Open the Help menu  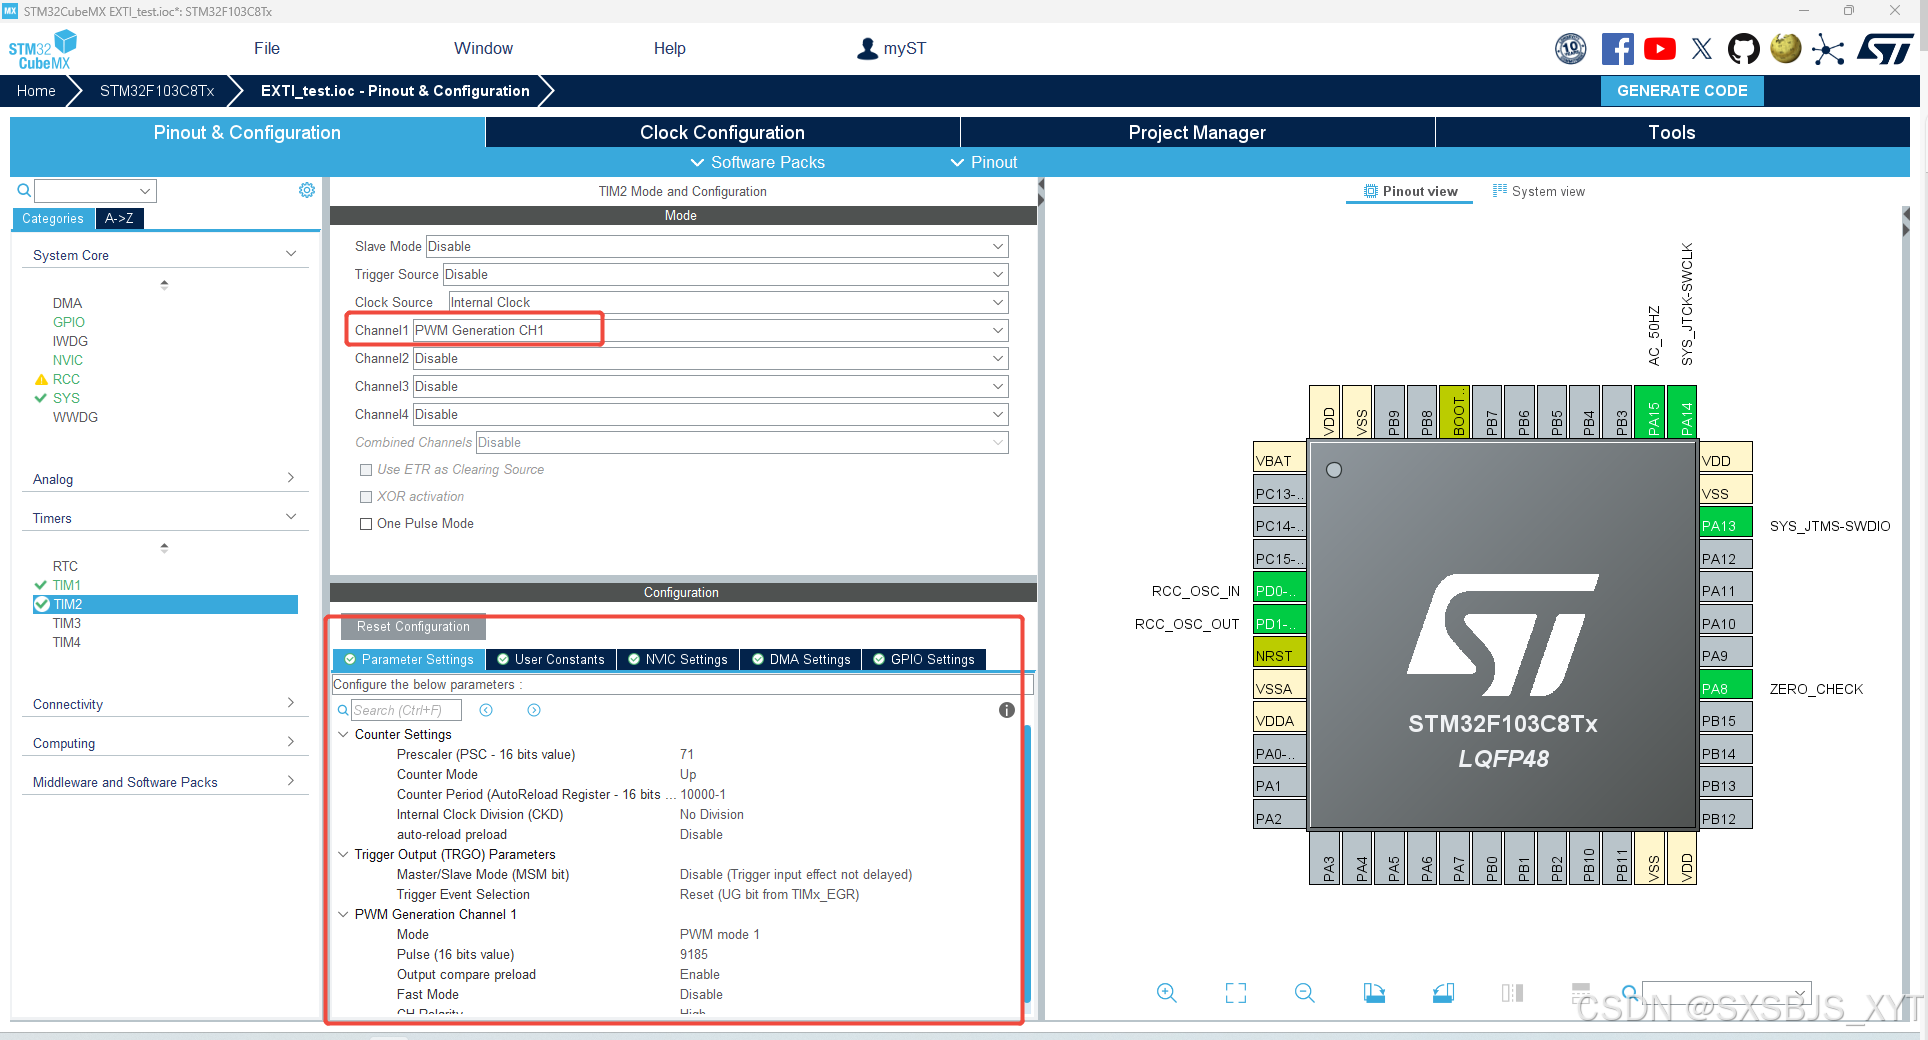pyautogui.click(x=669, y=48)
